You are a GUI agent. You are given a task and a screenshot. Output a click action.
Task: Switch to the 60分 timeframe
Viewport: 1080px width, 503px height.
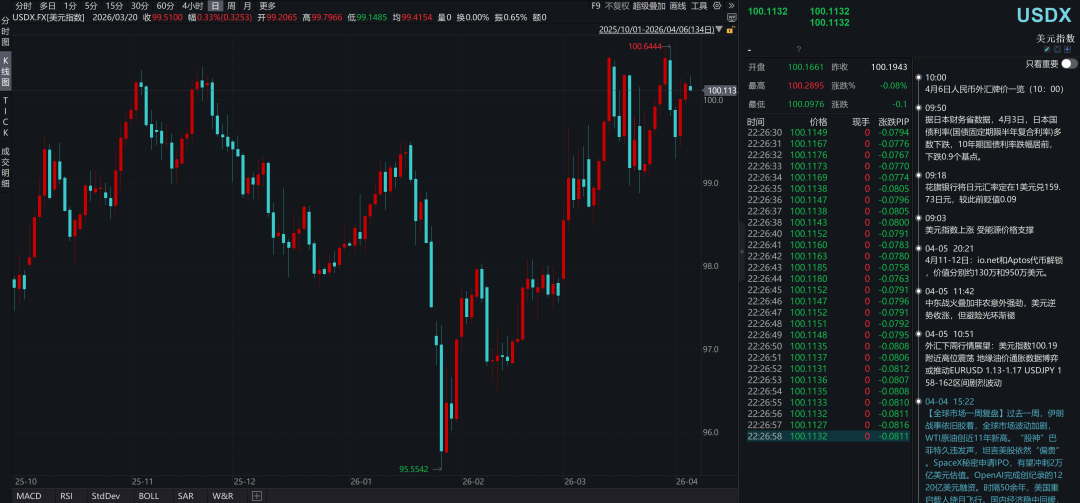point(166,6)
